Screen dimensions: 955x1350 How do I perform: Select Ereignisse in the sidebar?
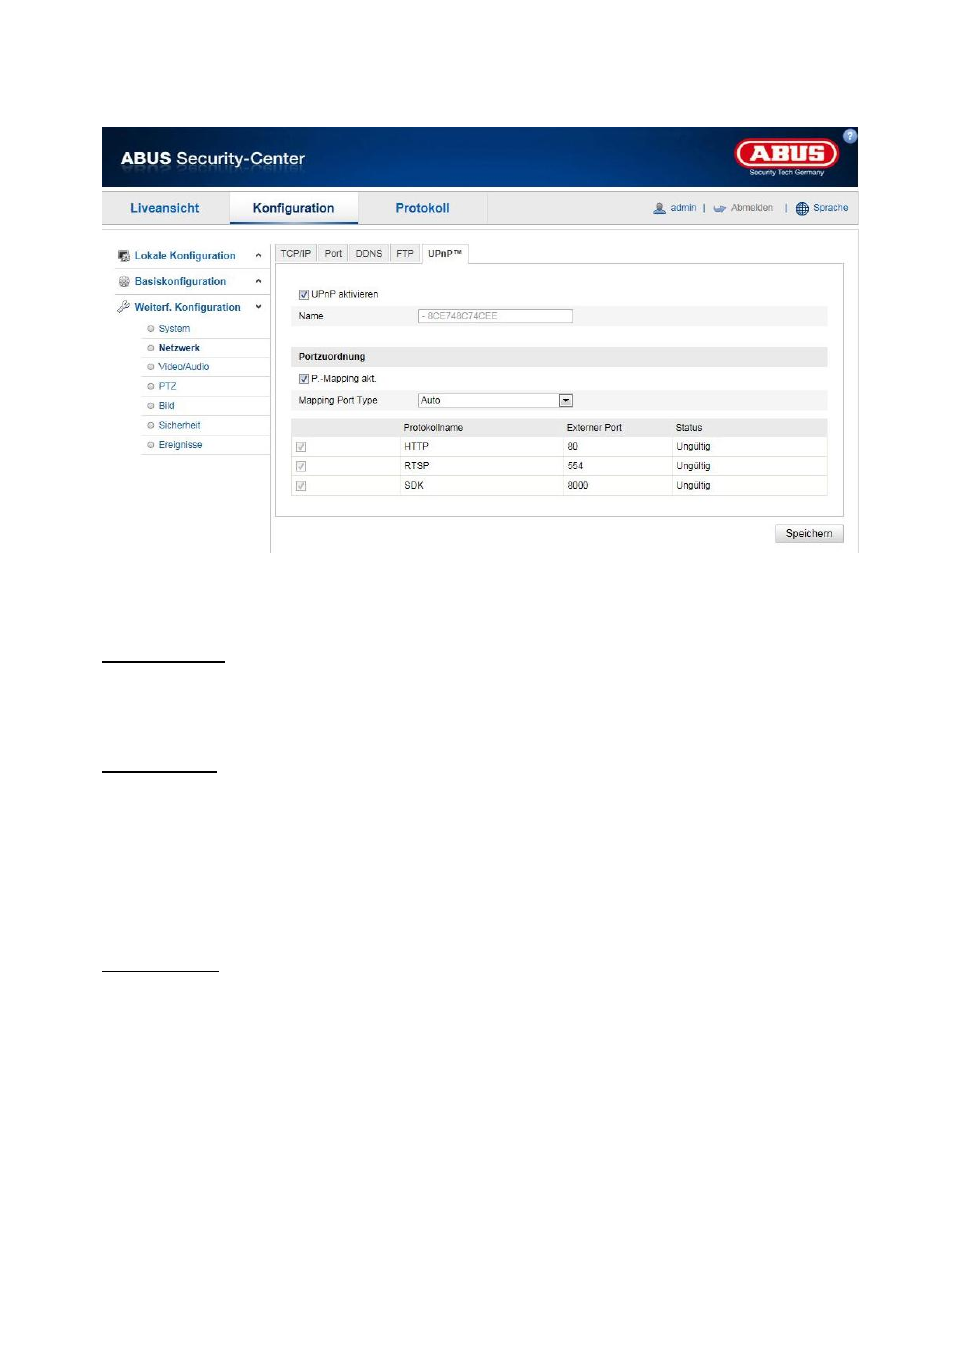[180, 445]
